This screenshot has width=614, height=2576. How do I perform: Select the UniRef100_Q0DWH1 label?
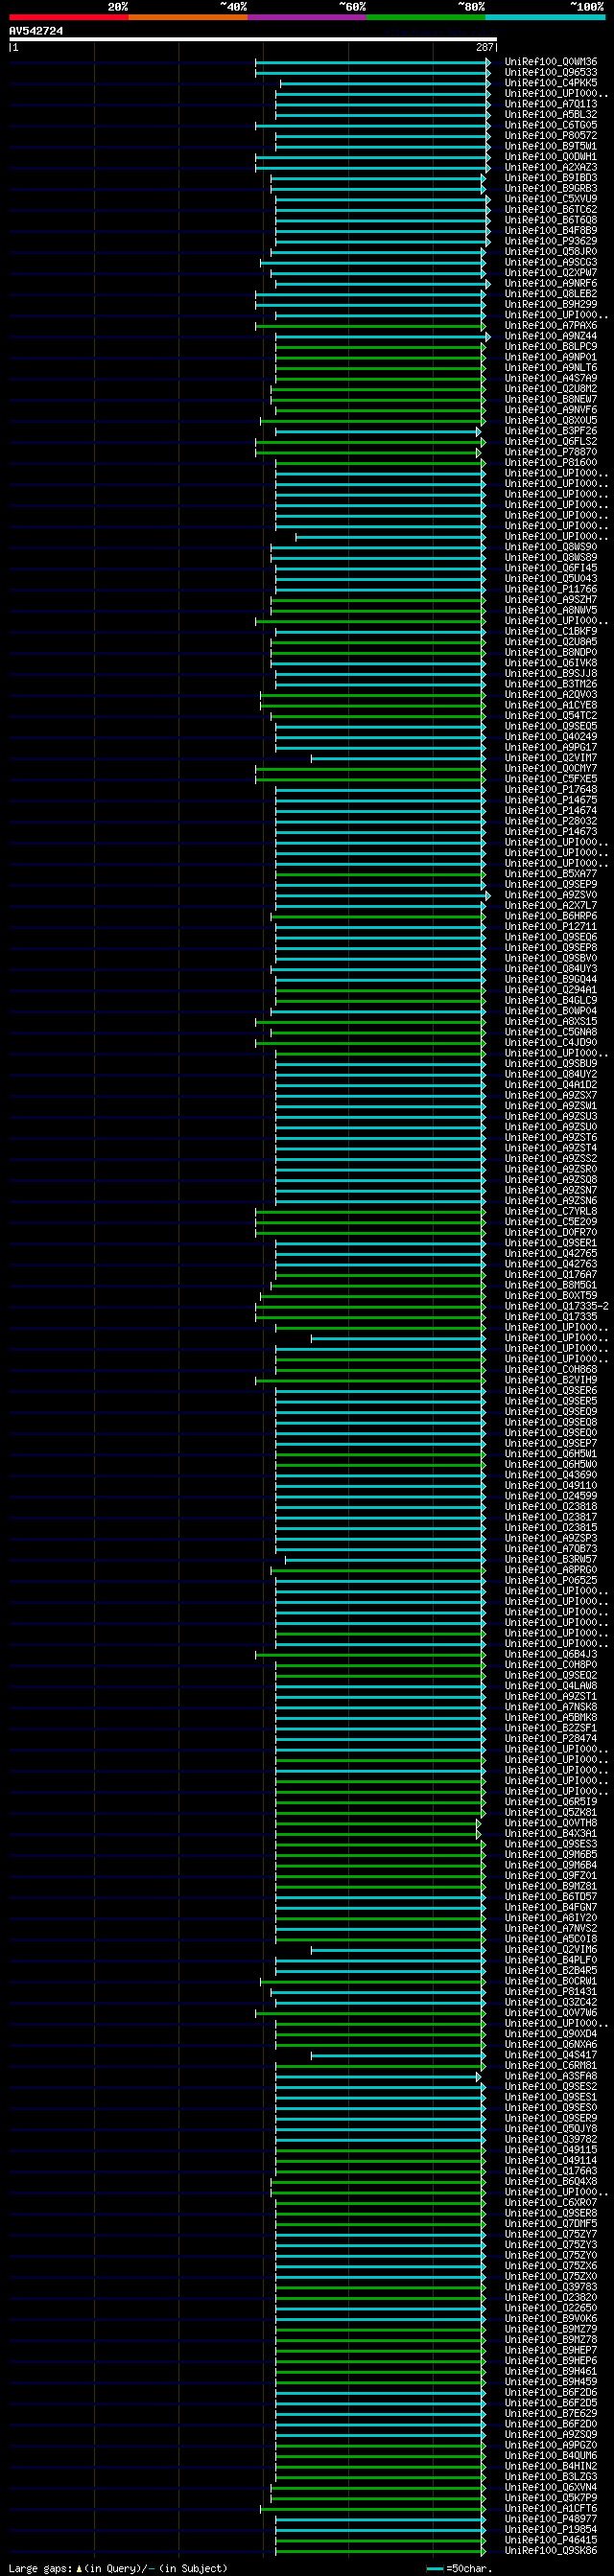[551, 157]
